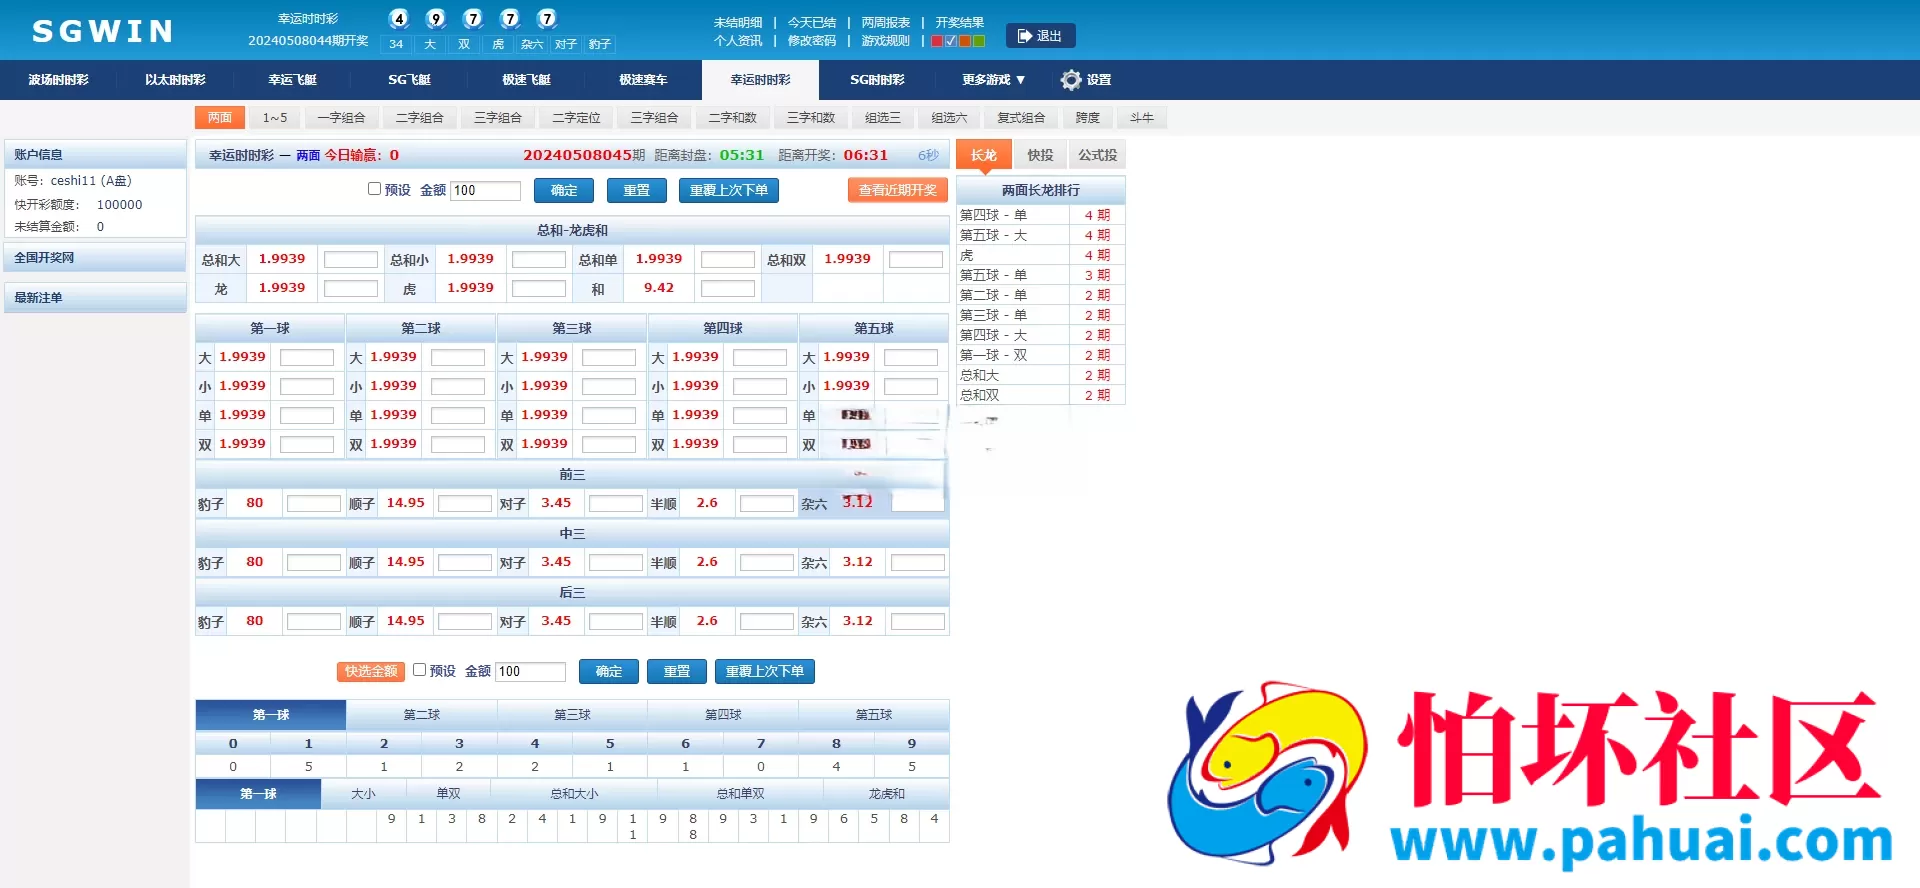
Task: Open the 复式组合 bet type tab
Action: pyautogui.click(x=1021, y=118)
